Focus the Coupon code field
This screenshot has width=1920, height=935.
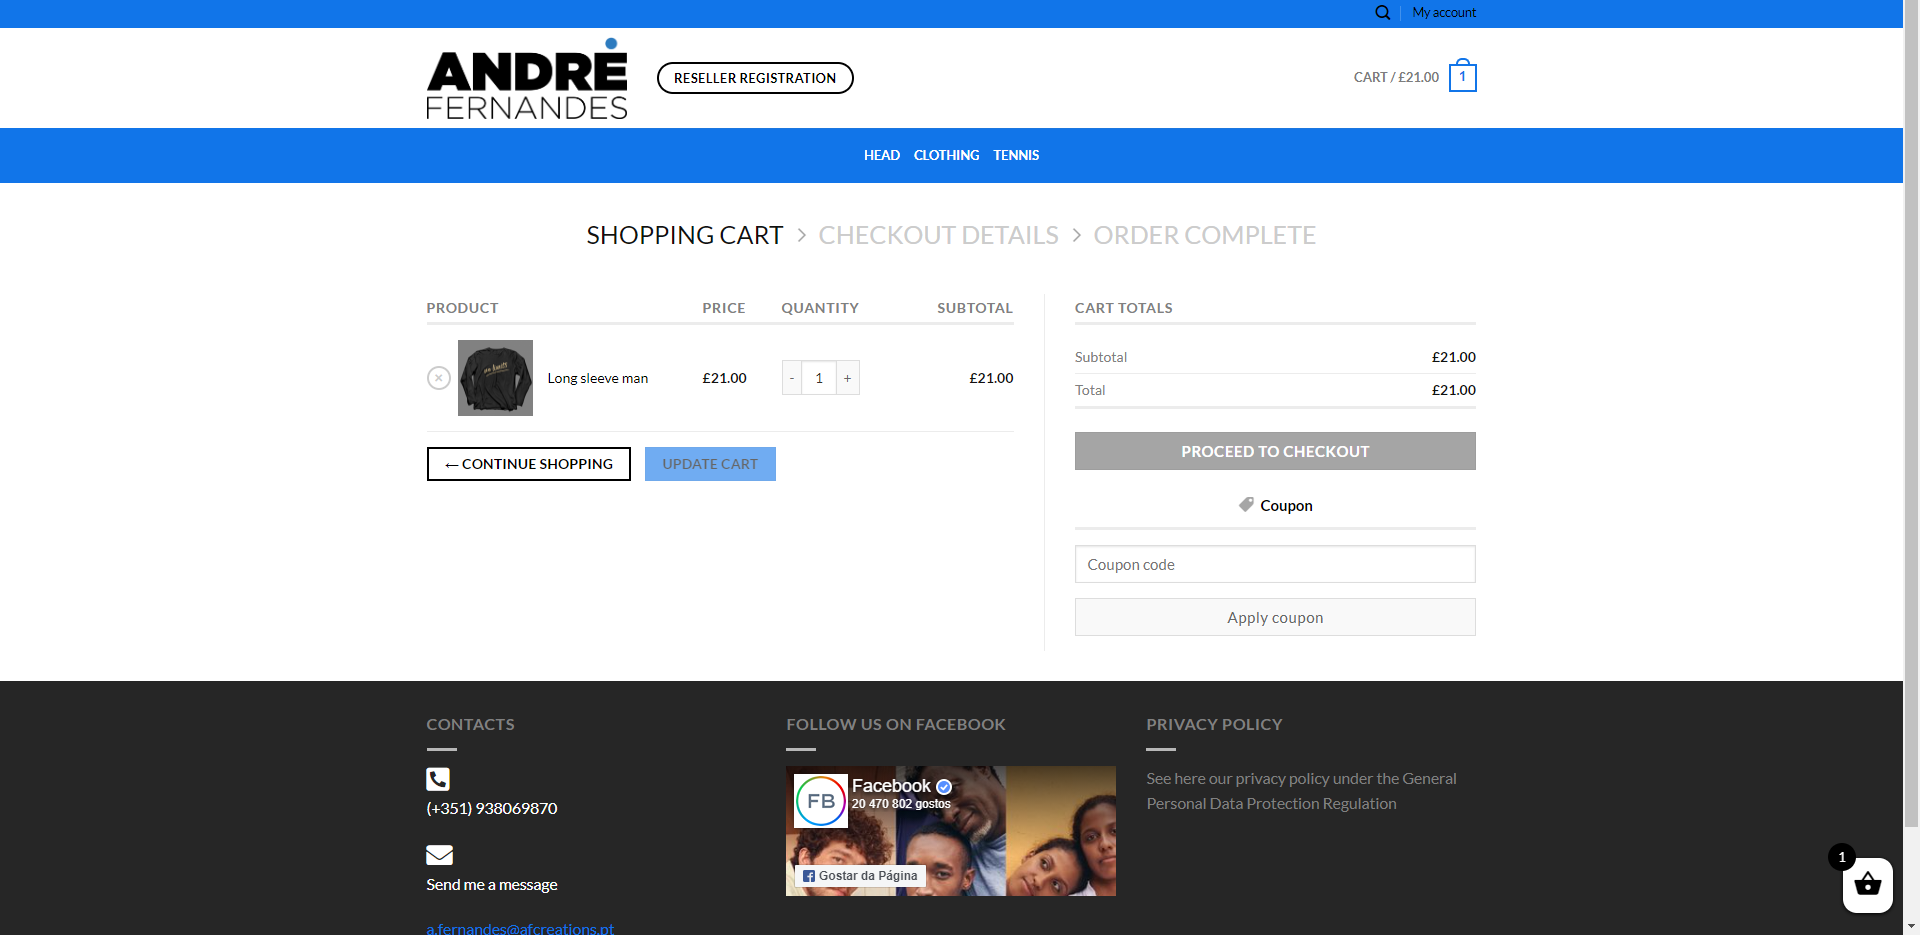pos(1274,564)
